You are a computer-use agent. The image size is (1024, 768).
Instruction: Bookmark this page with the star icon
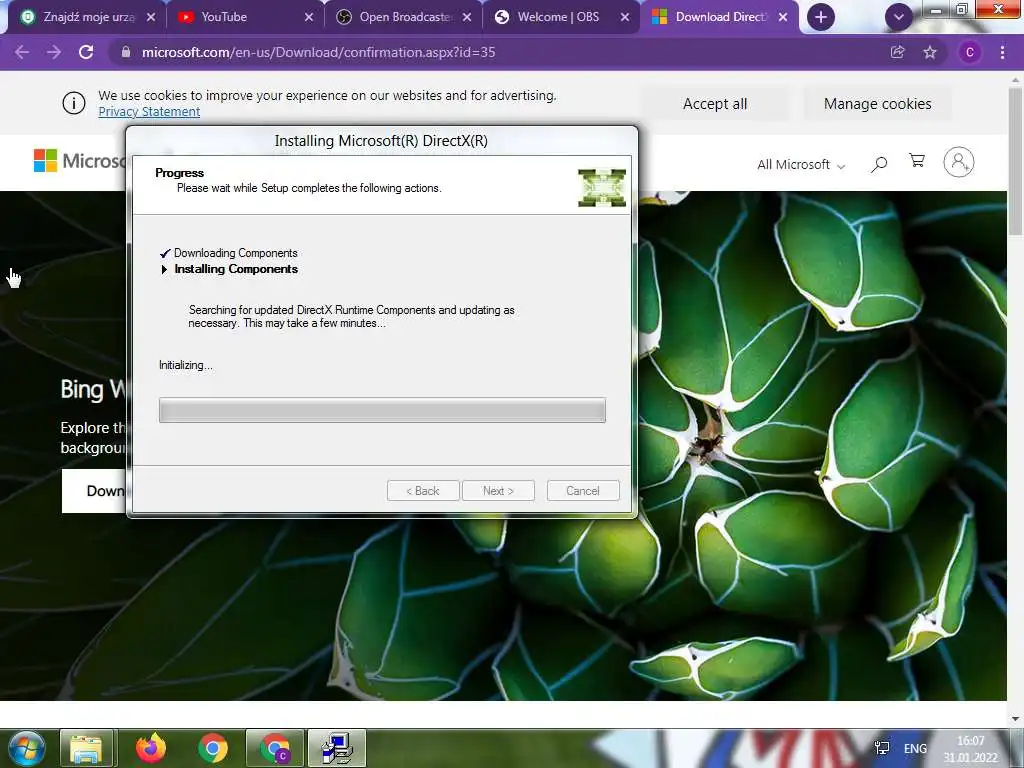[930, 52]
